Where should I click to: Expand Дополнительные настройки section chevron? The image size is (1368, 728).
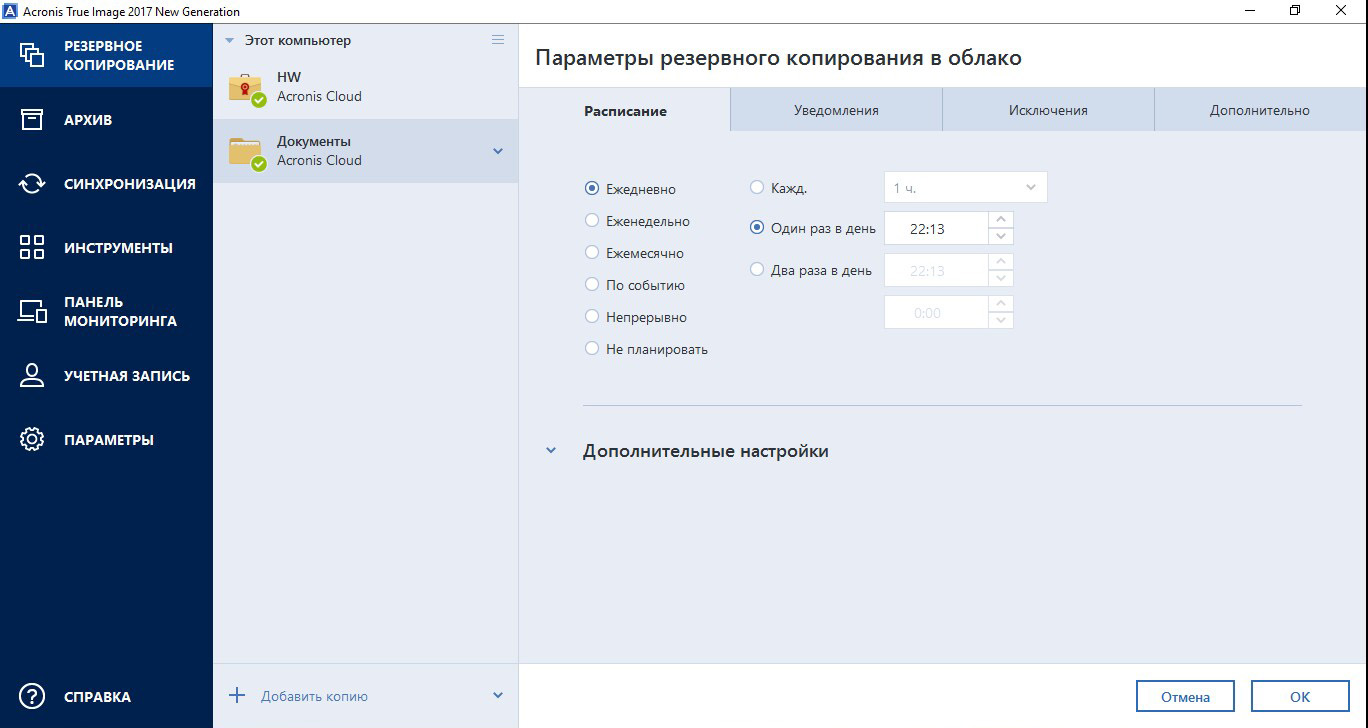tap(550, 451)
